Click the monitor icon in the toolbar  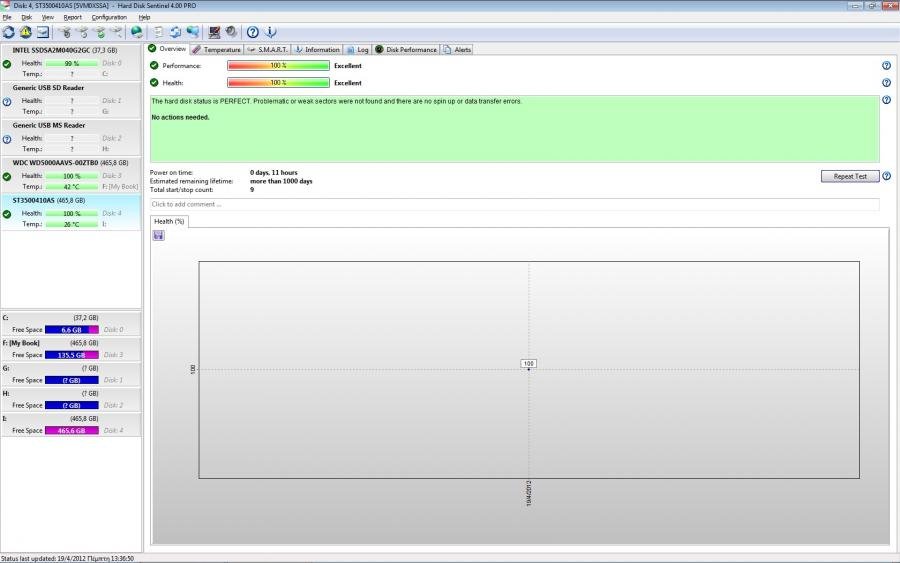43,32
